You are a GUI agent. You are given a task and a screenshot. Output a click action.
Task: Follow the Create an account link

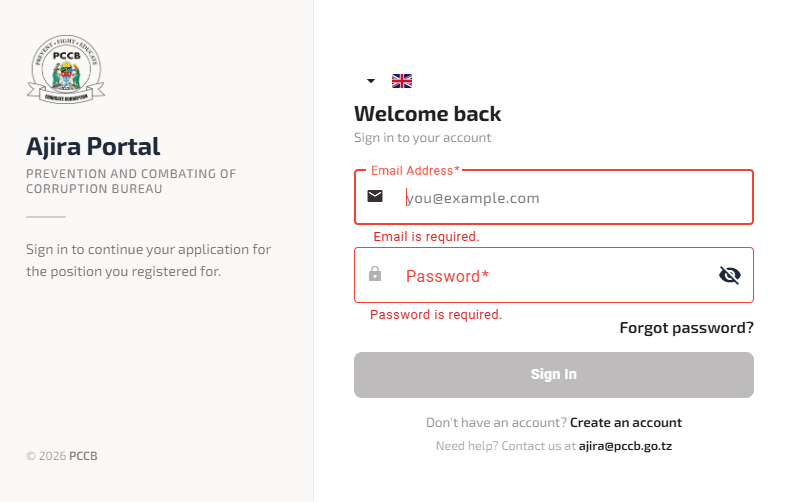coord(626,423)
